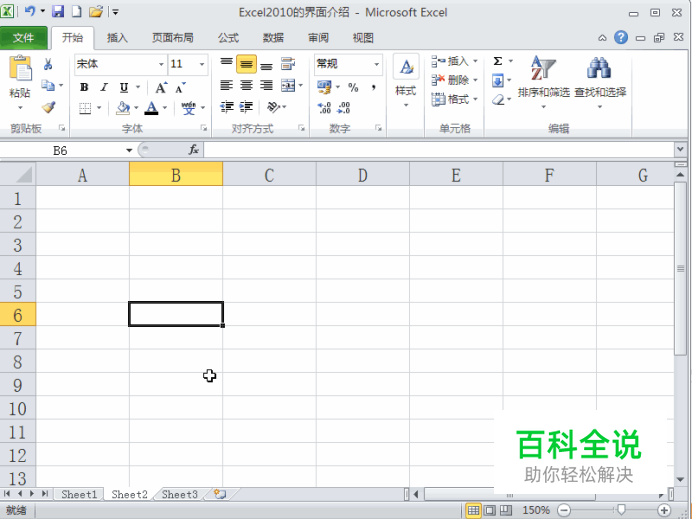
Task: Switch to the 页面布局 ribbon tab
Action: pos(173,38)
